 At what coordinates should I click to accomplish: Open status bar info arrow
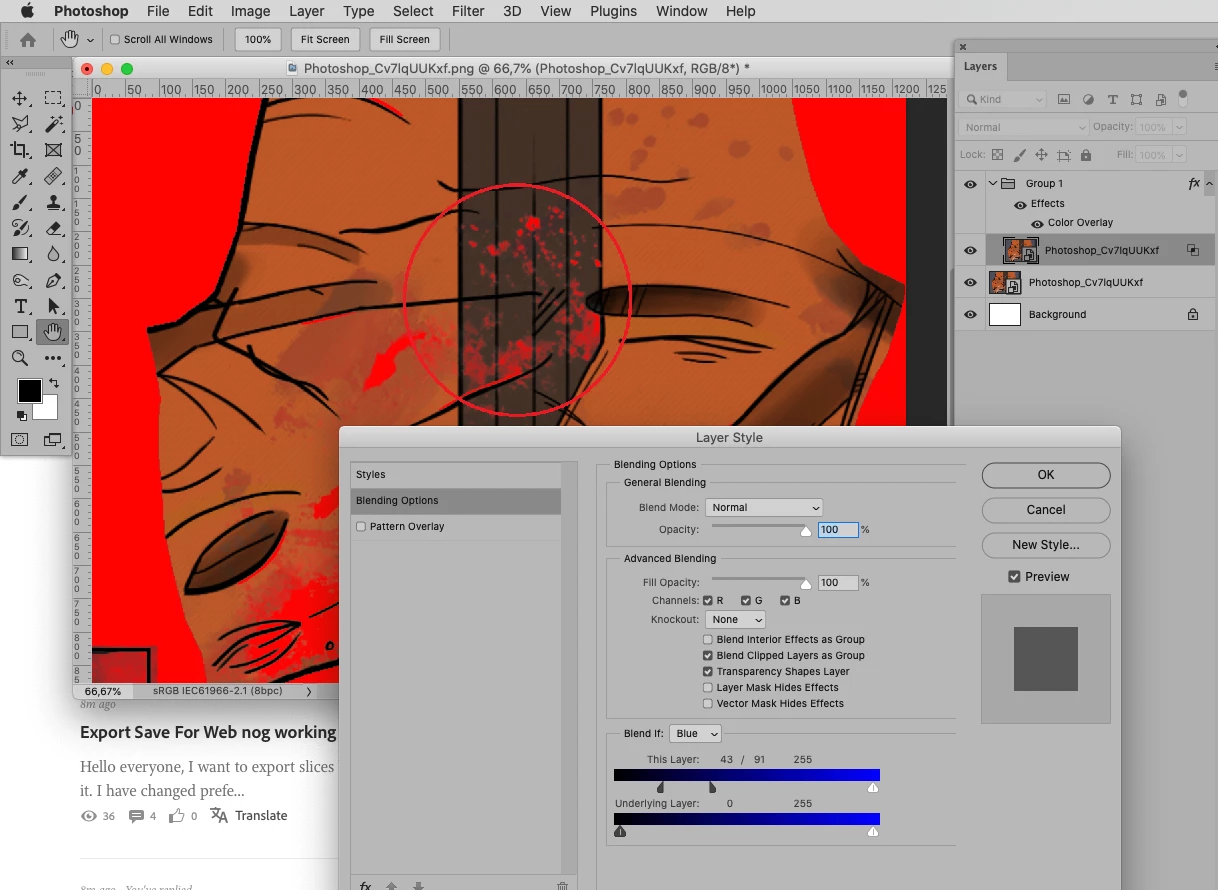(x=308, y=691)
